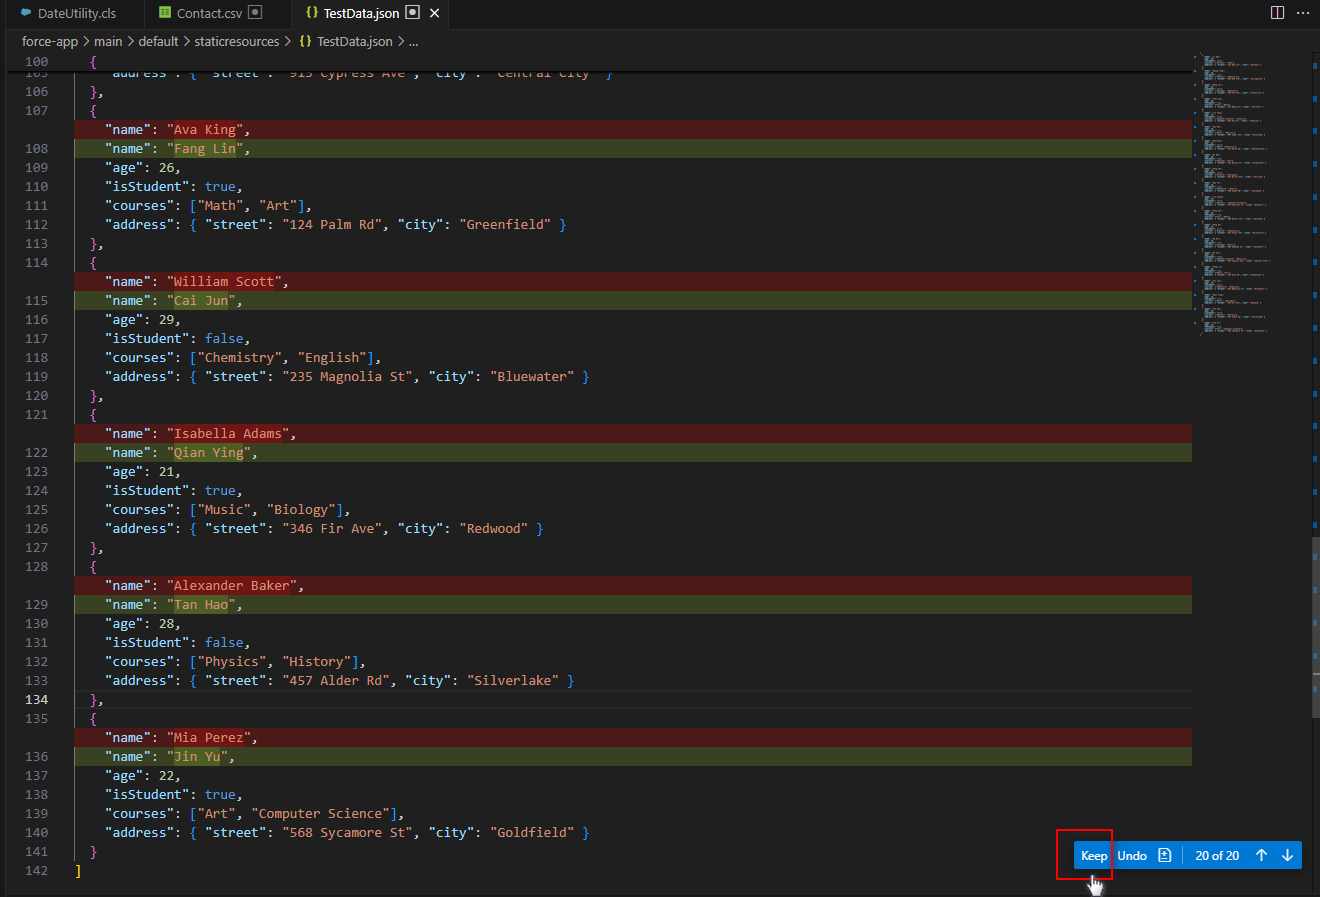
Task: Open the force-app breadcrumb dropdown
Action: 49,41
